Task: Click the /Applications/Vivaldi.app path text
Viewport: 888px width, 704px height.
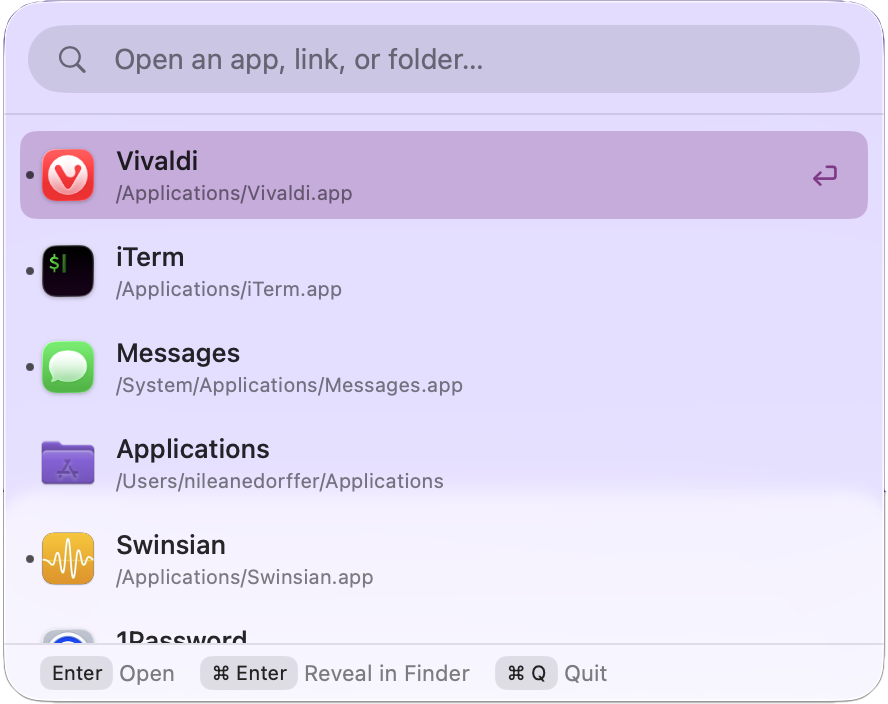Action: click(233, 193)
